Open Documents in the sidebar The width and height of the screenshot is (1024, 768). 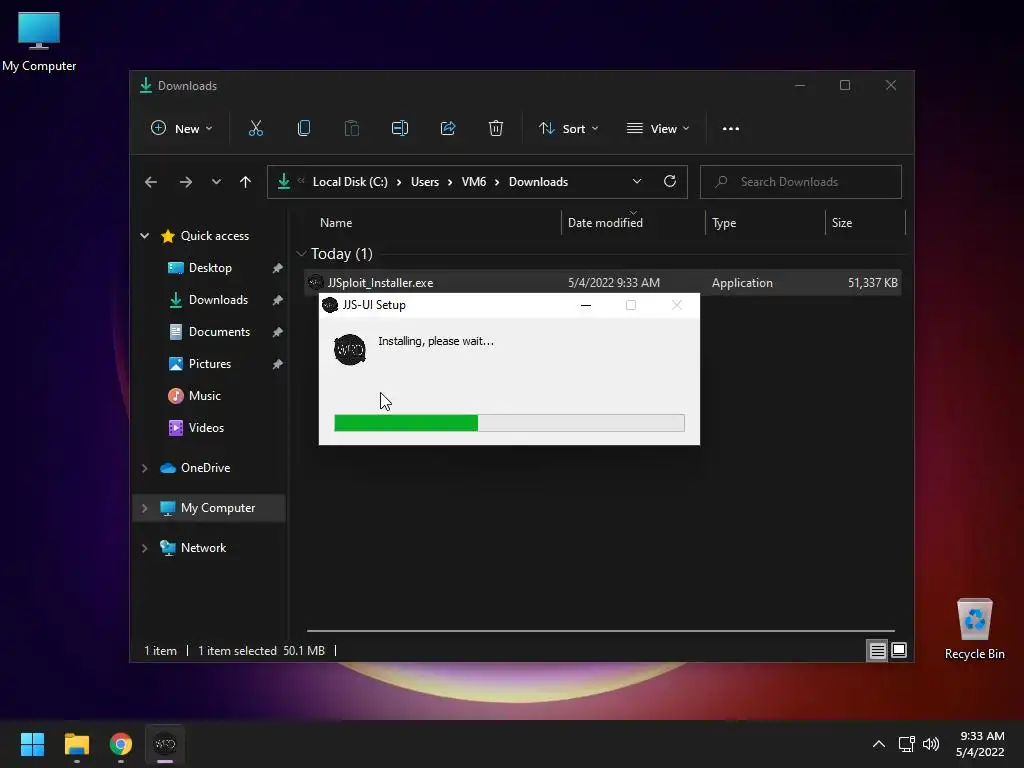pyautogui.click(x=219, y=332)
